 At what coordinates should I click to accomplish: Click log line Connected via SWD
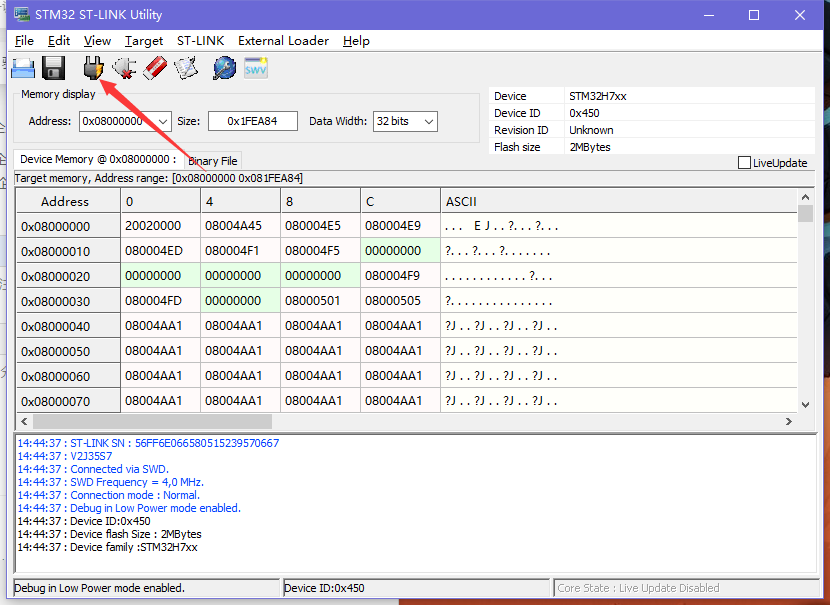coord(93,469)
